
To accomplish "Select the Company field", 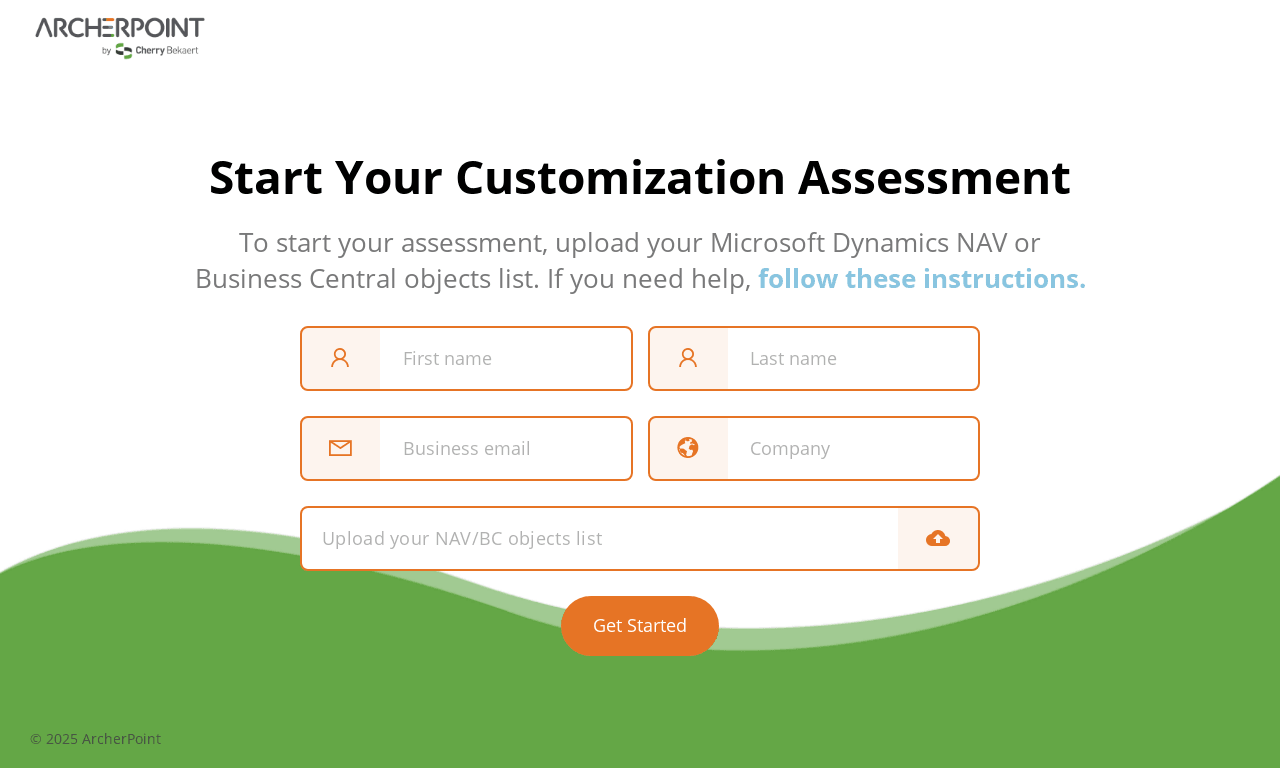I will pyautogui.click(x=814, y=448).
